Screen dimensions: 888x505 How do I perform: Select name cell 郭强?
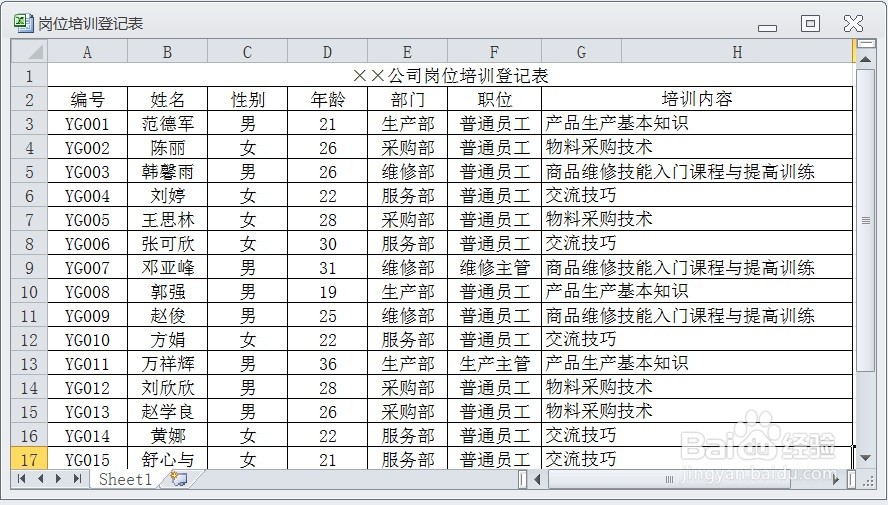tap(168, 291)
